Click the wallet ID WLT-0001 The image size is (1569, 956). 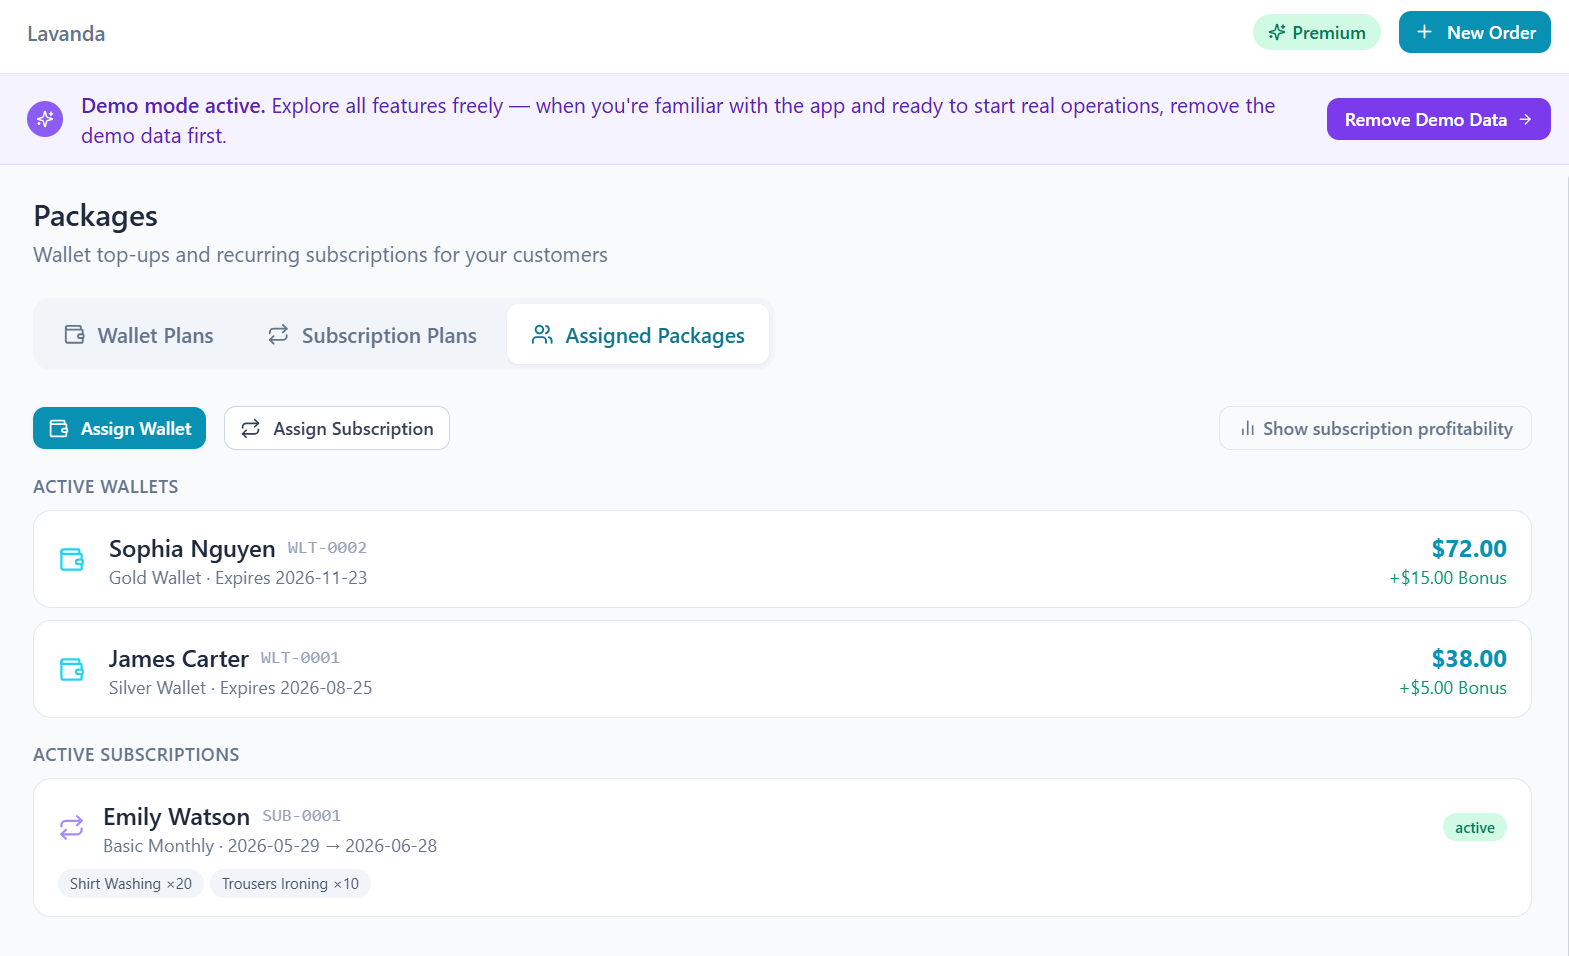pos(300,658)
